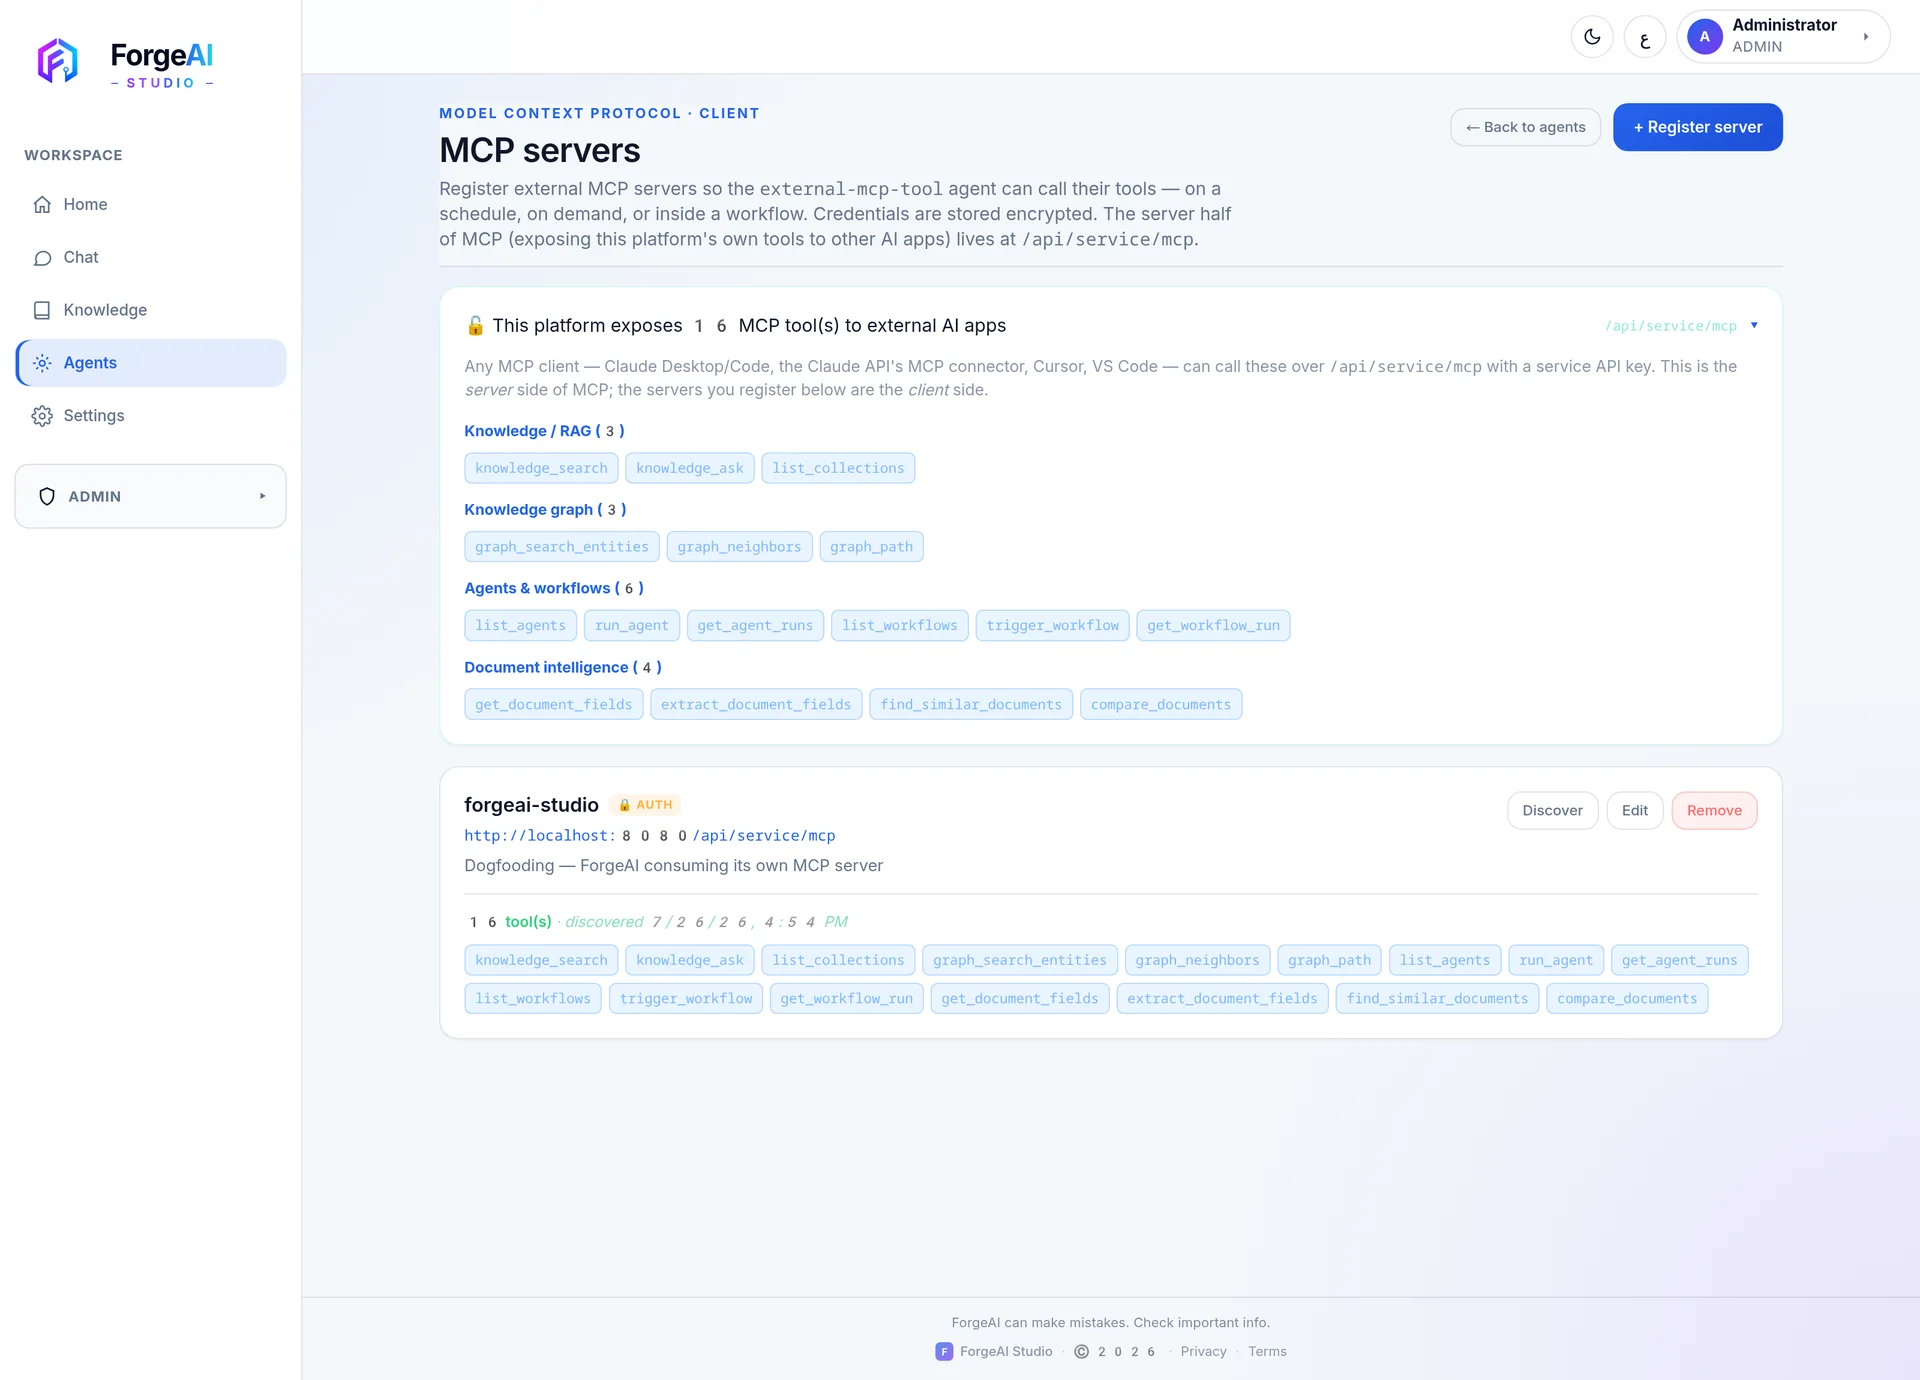Click compare_documents chip in forgeai-studio discovered tools
Screen dimensions: 1920x1380
pos(1627,999)
